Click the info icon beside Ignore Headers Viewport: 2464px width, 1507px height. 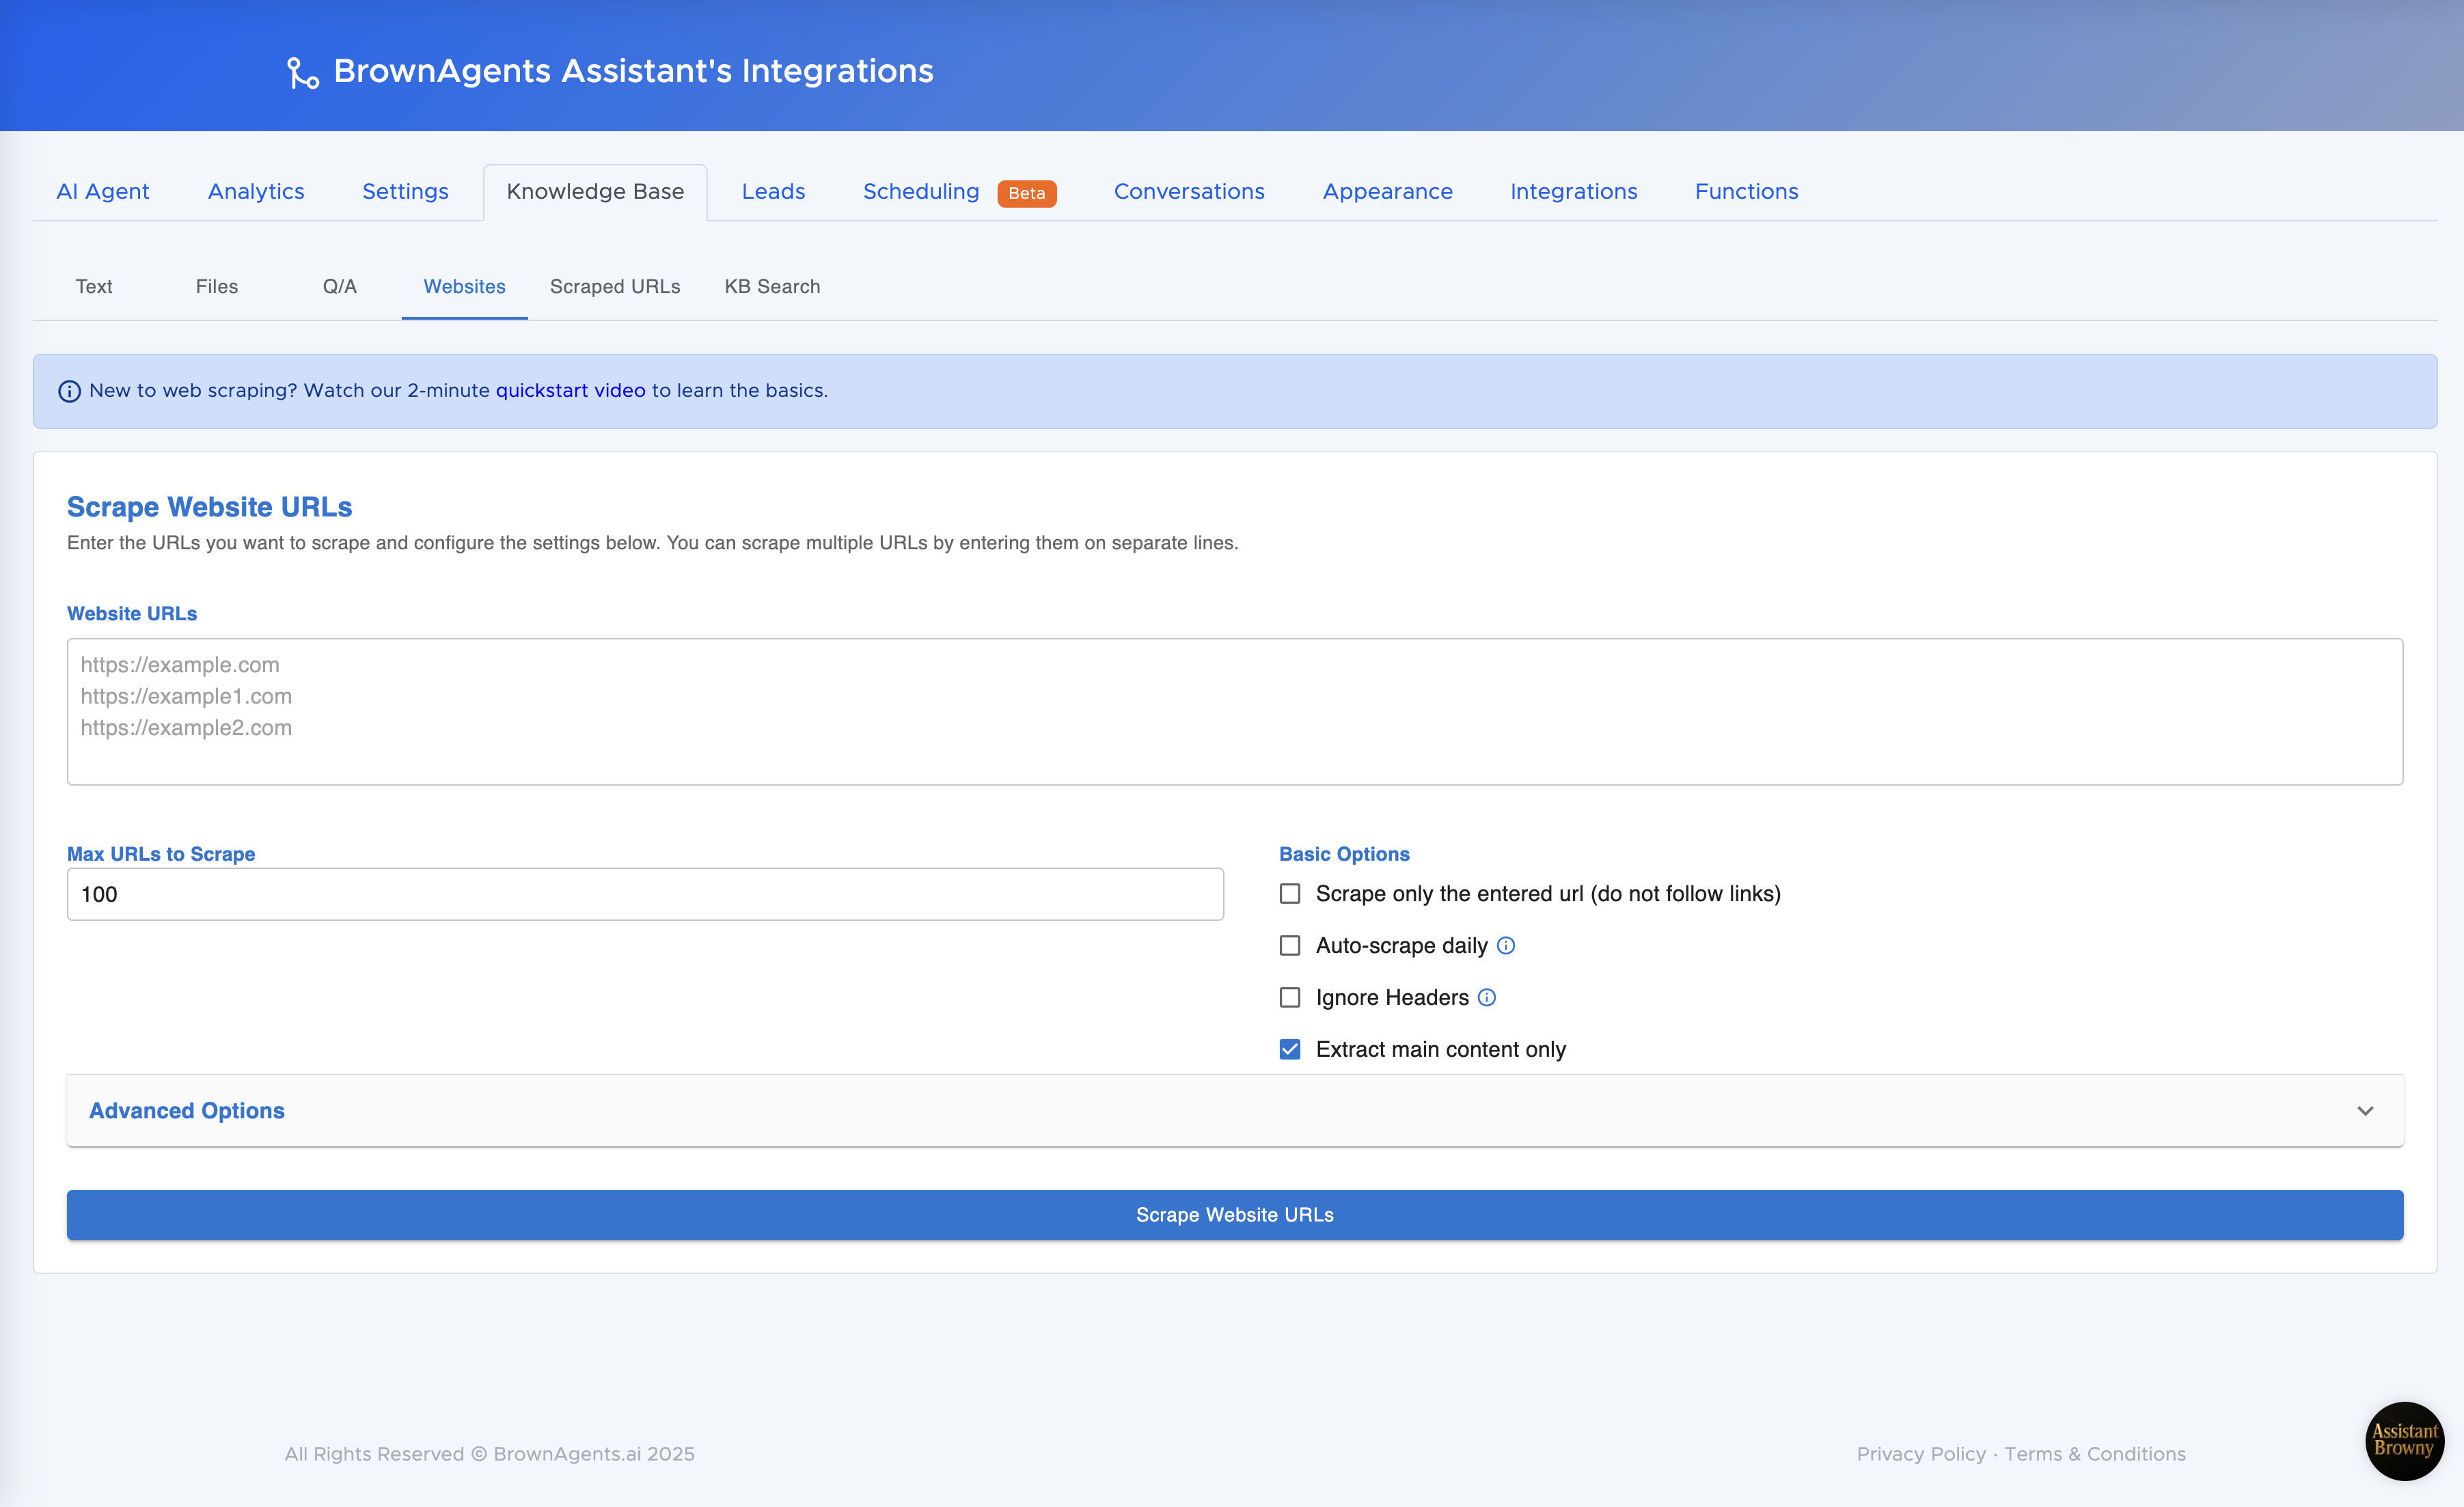(x=1487, y=997)
